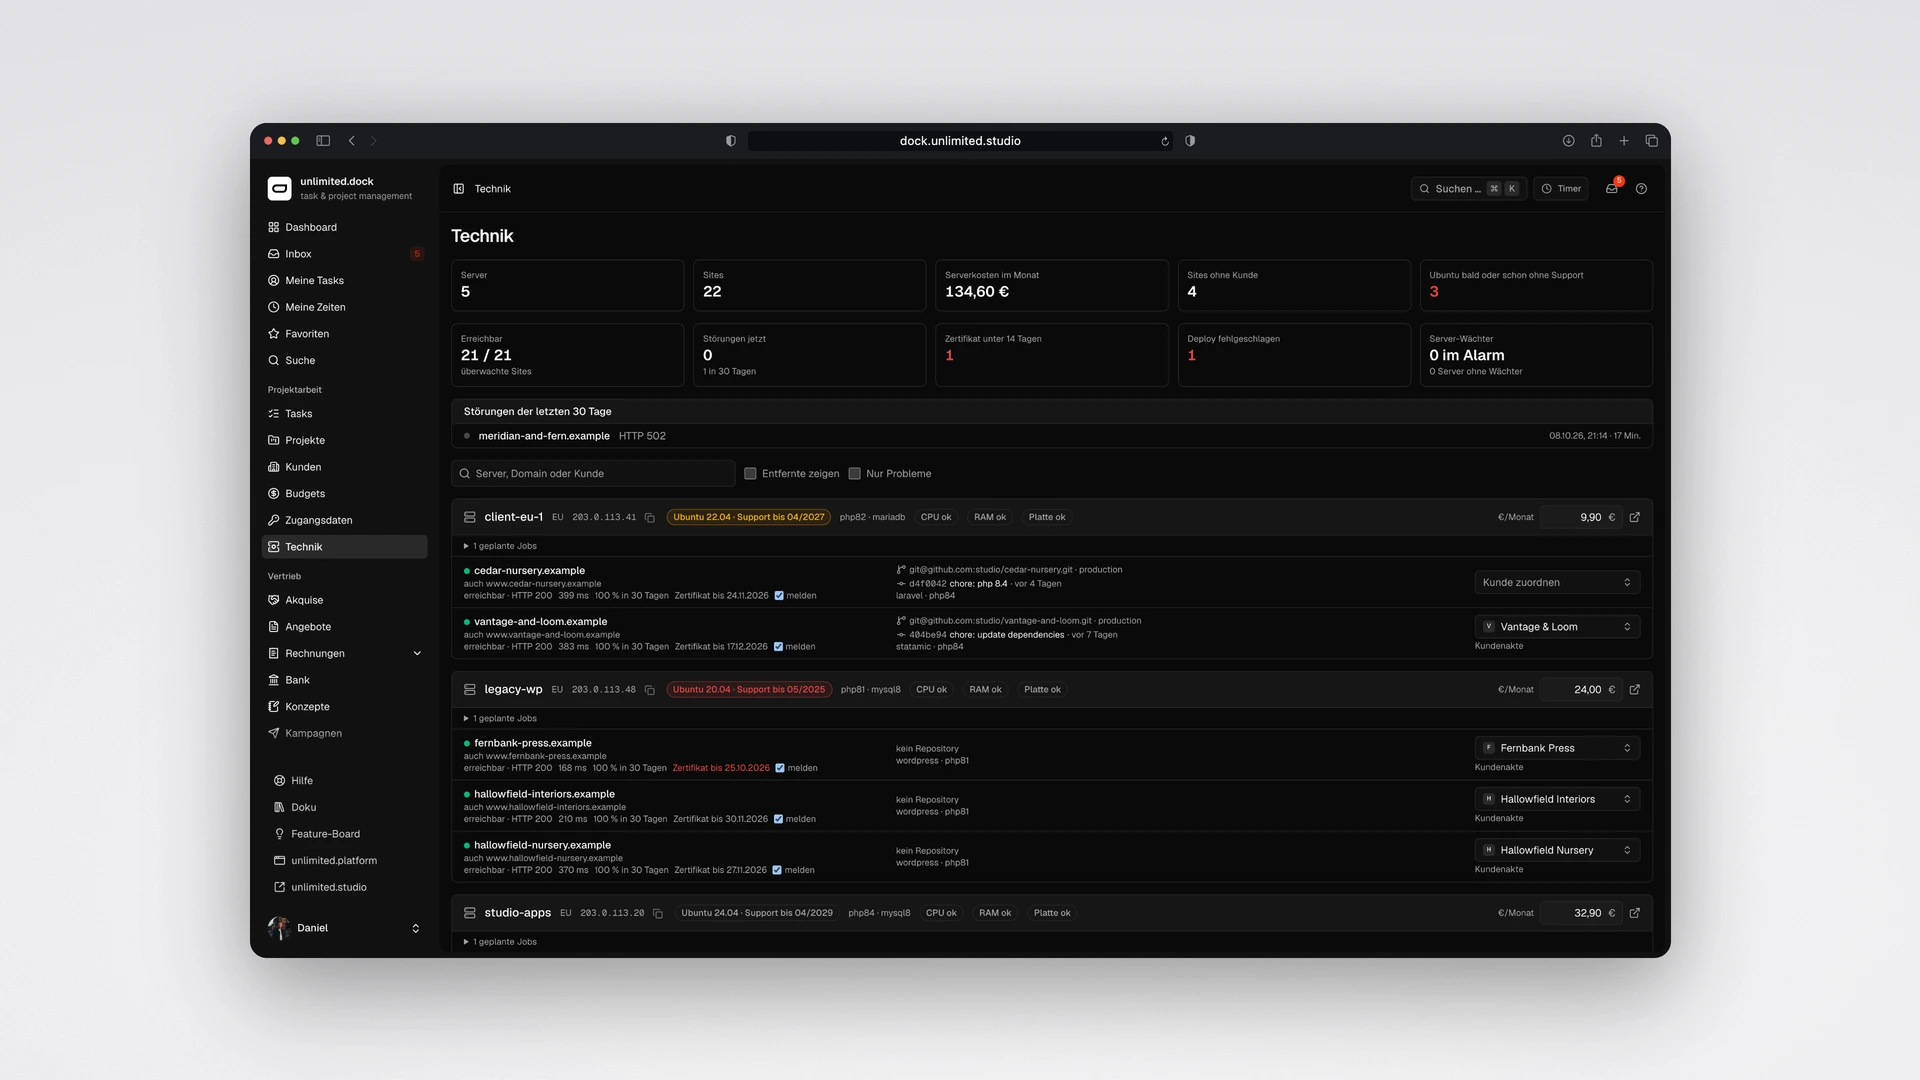
Task: Open a new Safari tab
Action: click(x=1624, y=141)
